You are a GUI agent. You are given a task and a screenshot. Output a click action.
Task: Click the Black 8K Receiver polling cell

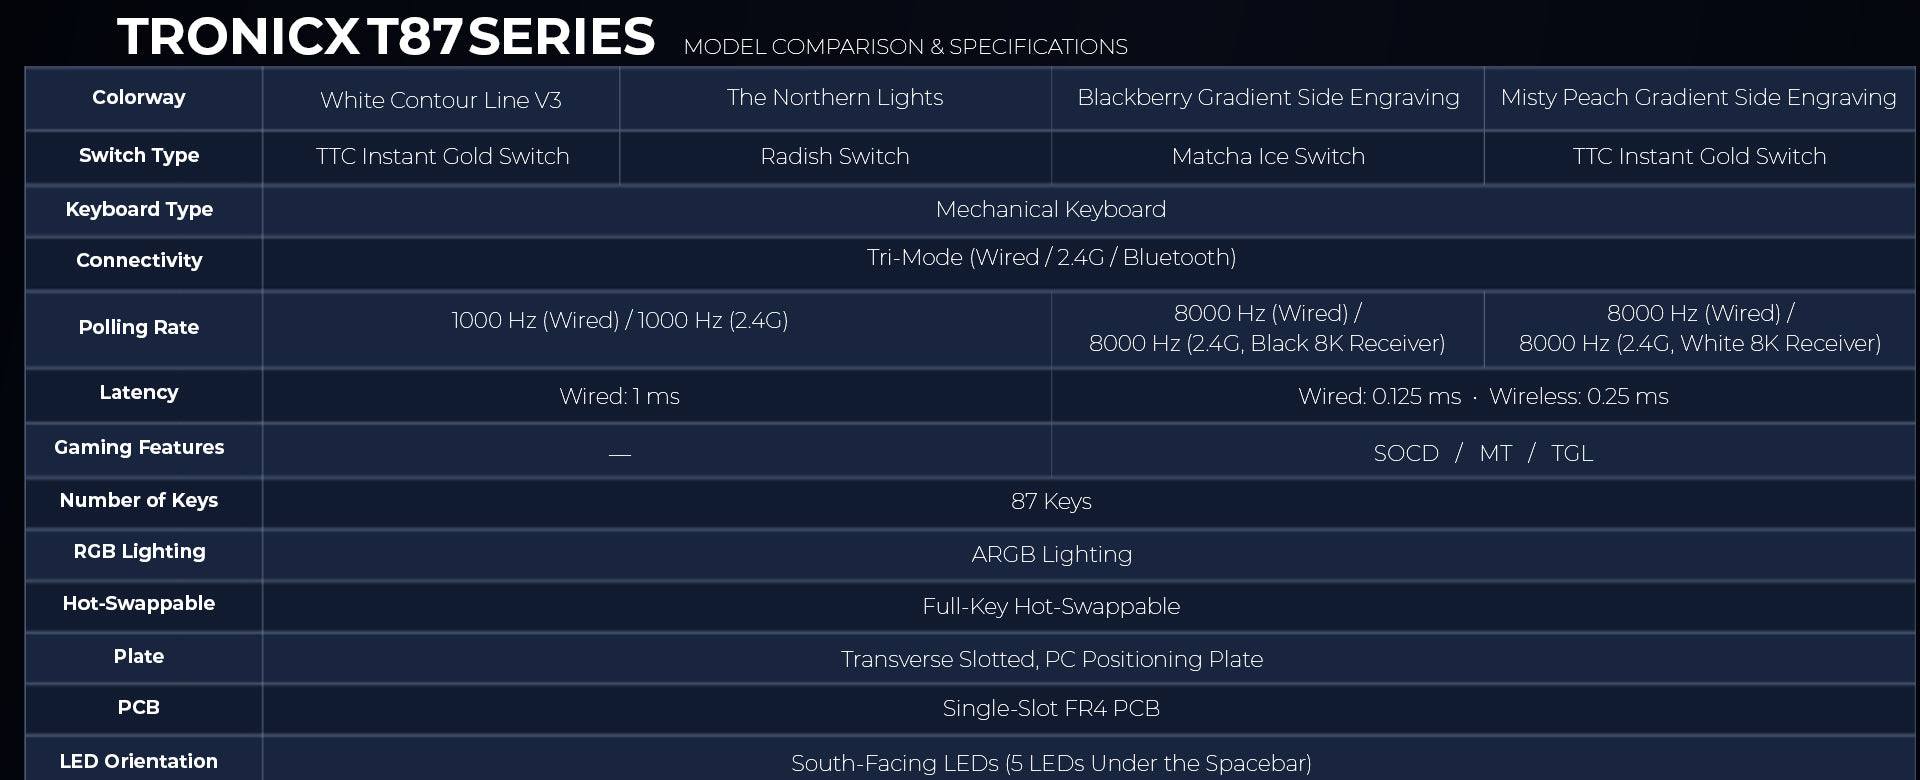(1267, 329)
